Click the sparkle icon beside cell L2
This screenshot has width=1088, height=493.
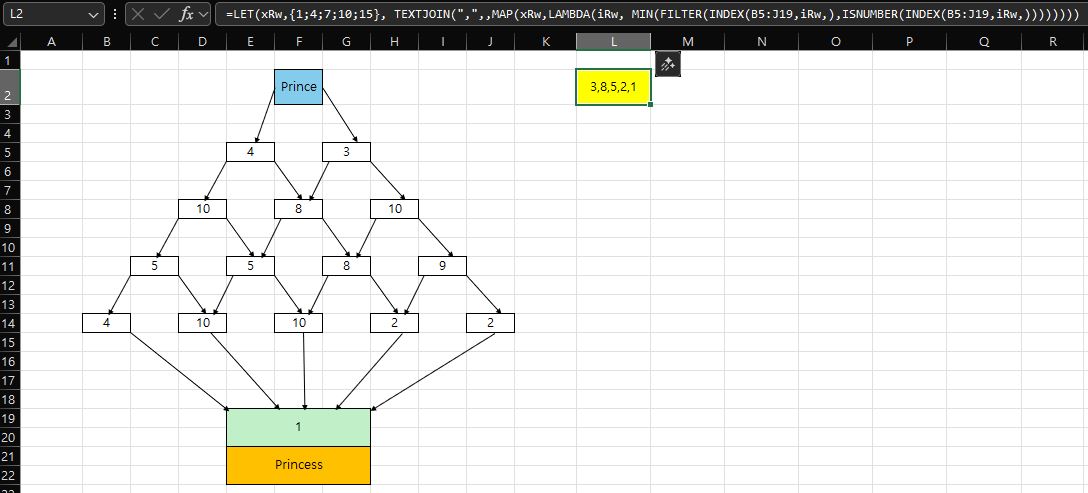click(x=667, y=64)
